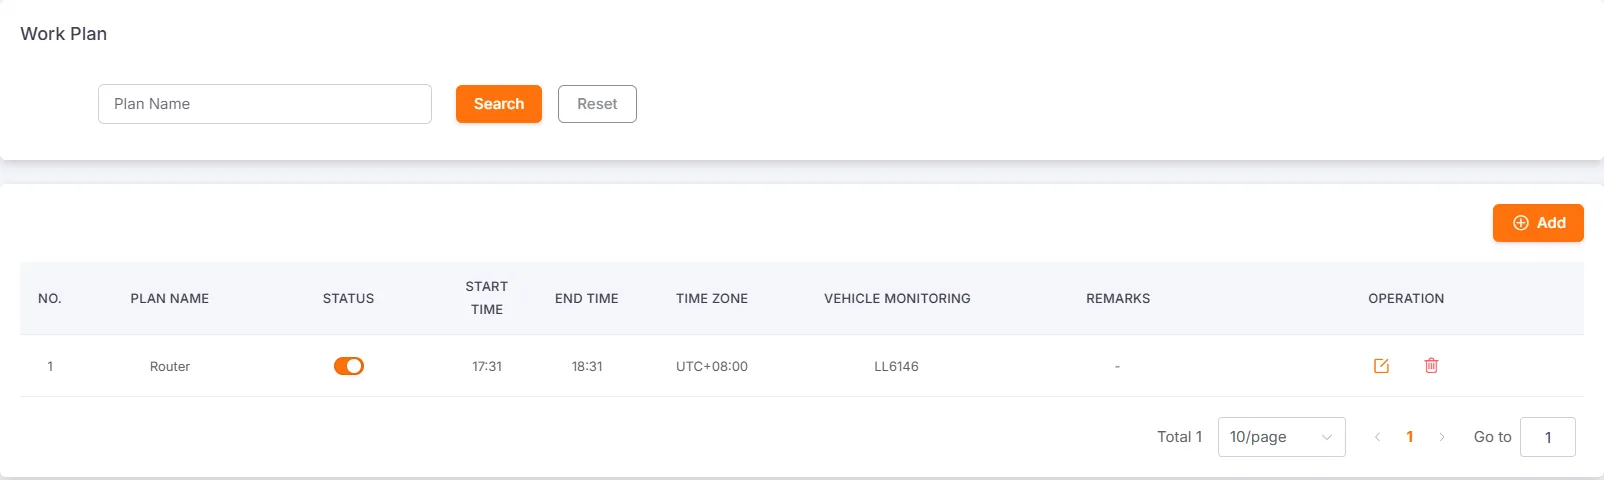Edit the Router work plan
The image size is (1604, 480).
click(x=1381, y=366)
